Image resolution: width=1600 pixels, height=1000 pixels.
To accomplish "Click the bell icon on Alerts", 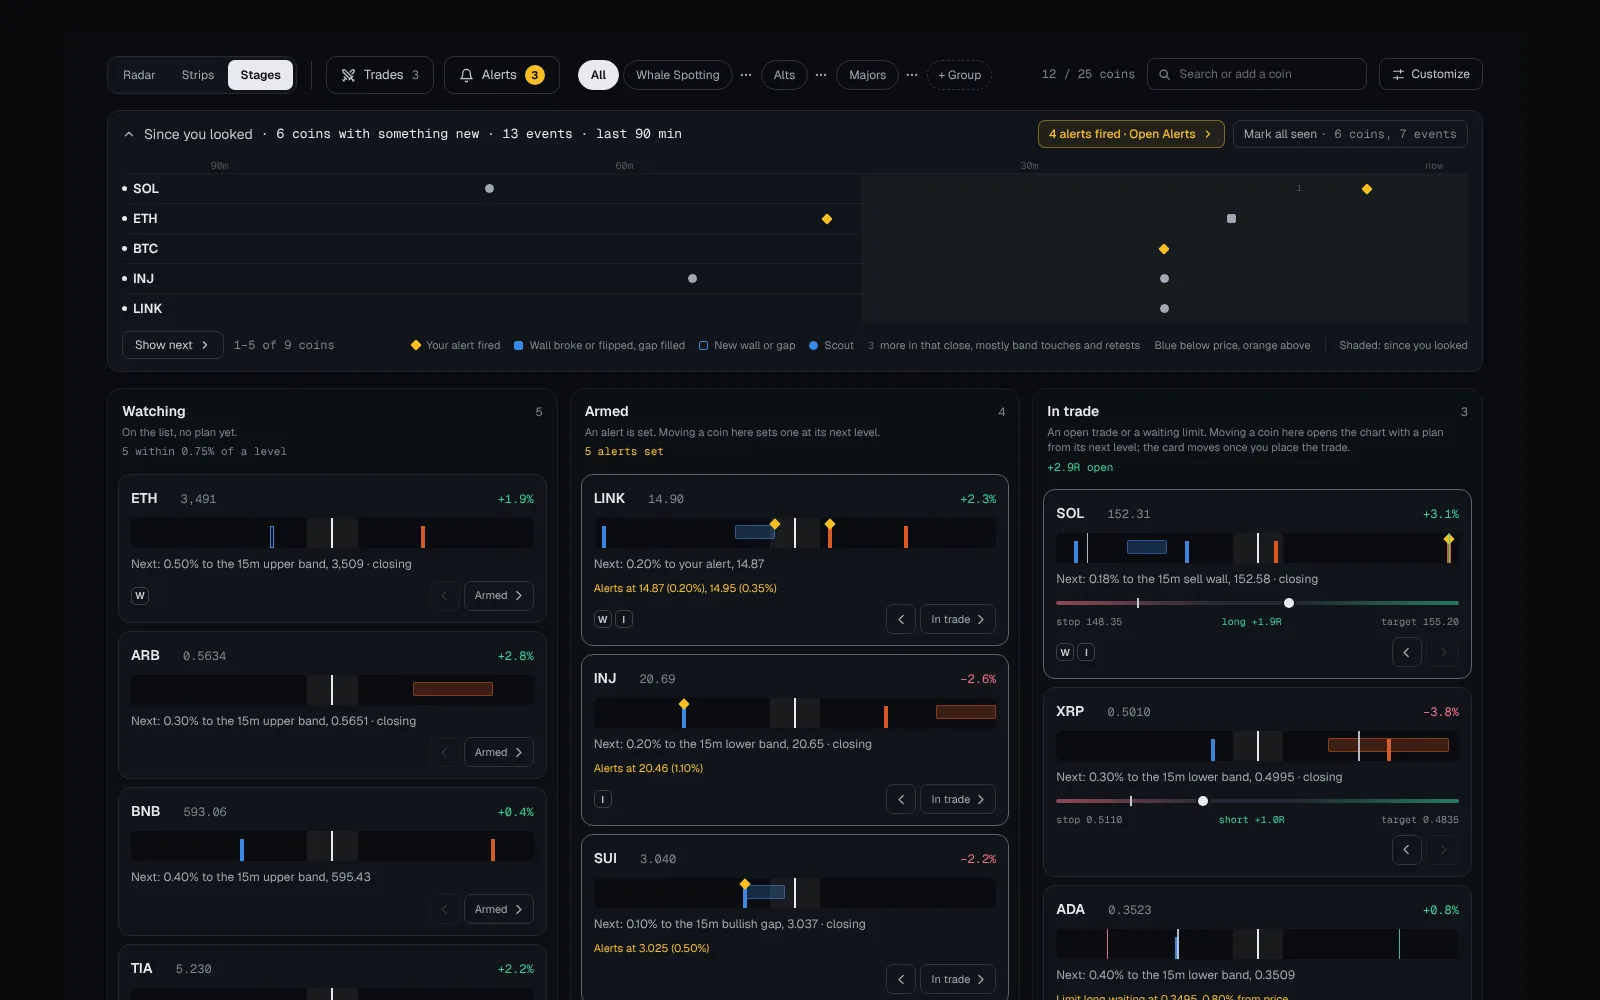I will pyautogui.click(x=466, y=75).
